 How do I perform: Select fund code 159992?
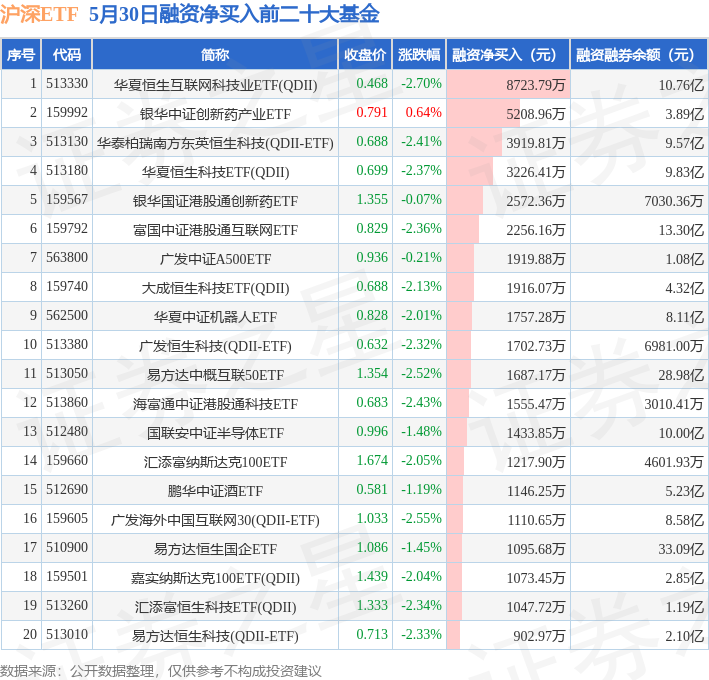pos(67,113)
